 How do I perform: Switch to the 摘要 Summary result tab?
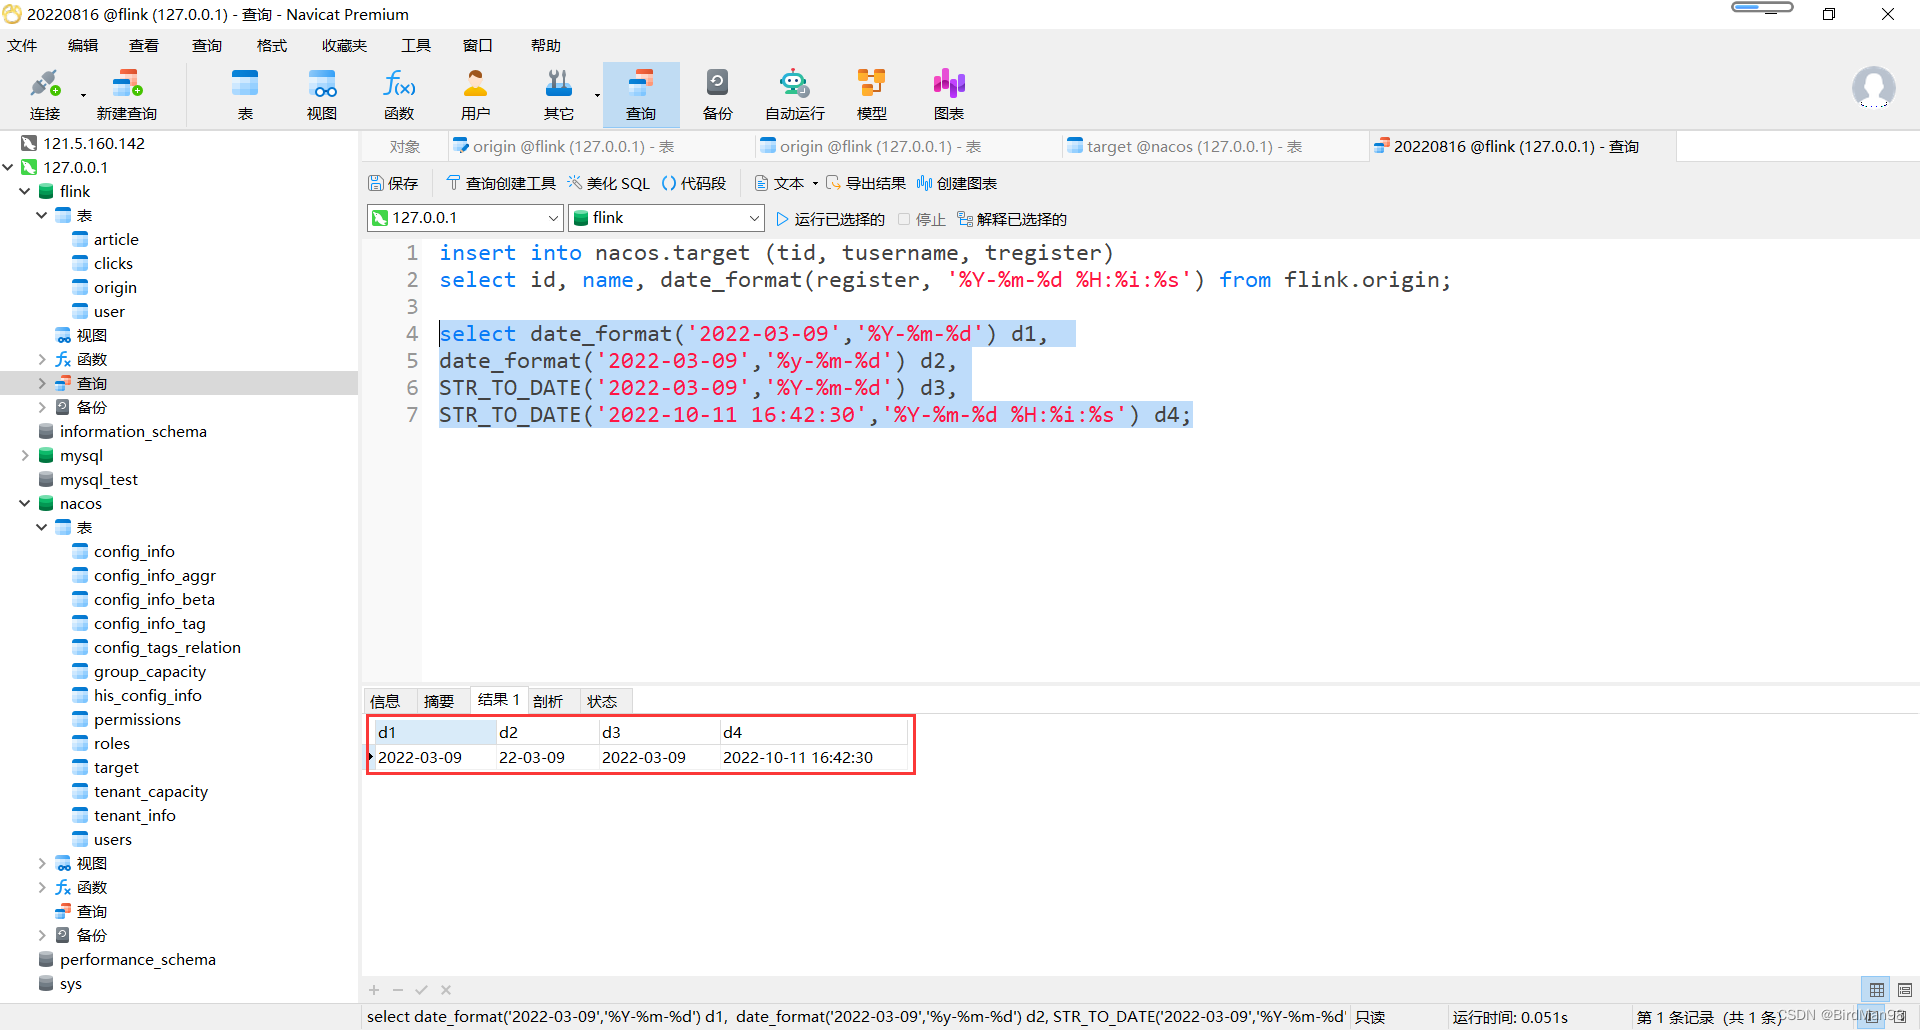439,701
